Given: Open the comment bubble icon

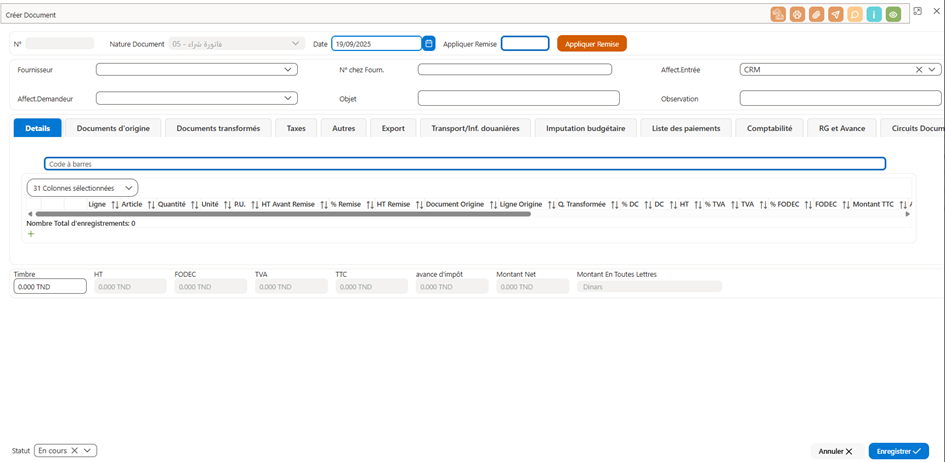Looking at the screenshot, I should (x=855, y=14).
